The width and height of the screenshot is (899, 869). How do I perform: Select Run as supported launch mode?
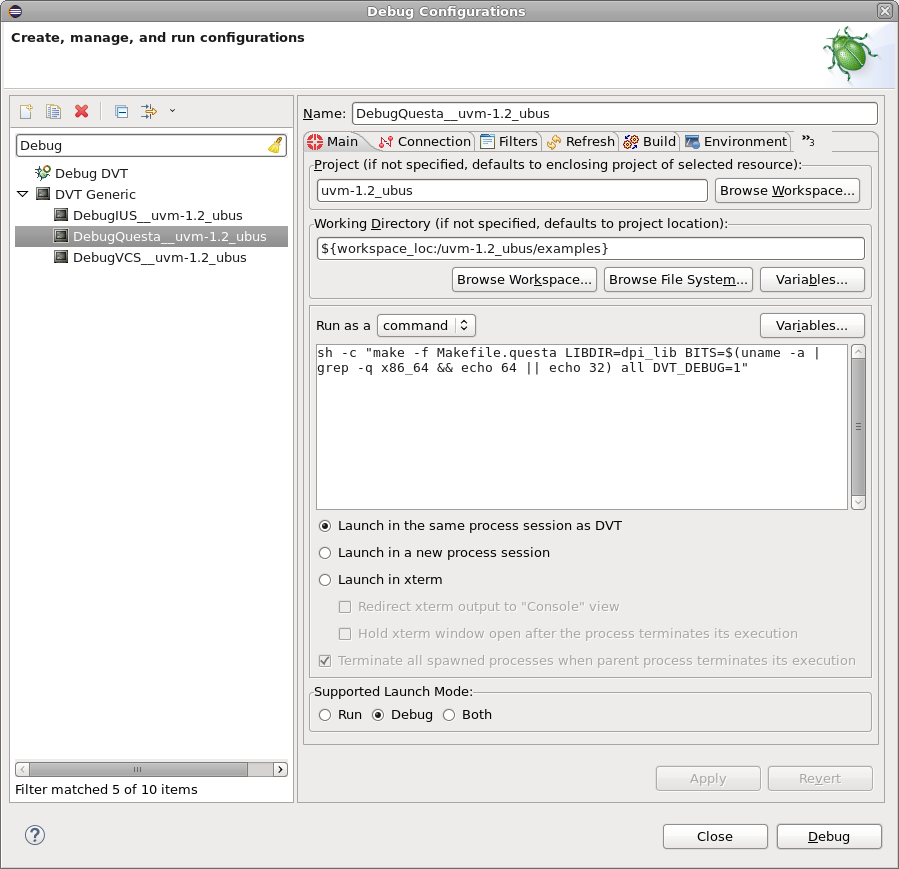click(324, 714)
